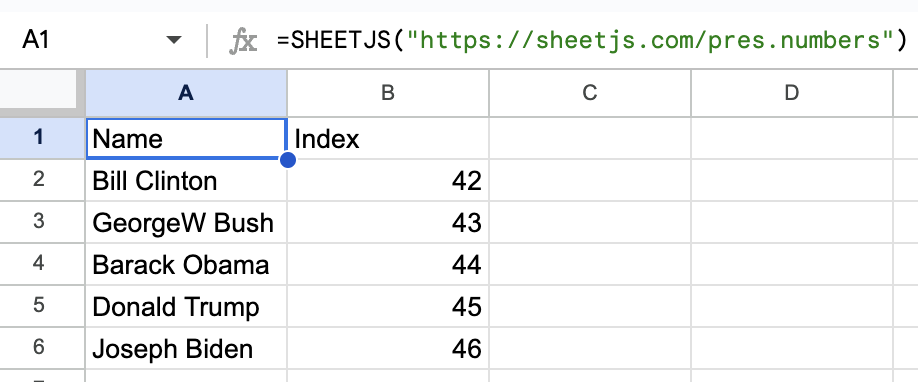918x382 pixels.
Task: Select the Barack Obama cell
Action: point(186,265)
